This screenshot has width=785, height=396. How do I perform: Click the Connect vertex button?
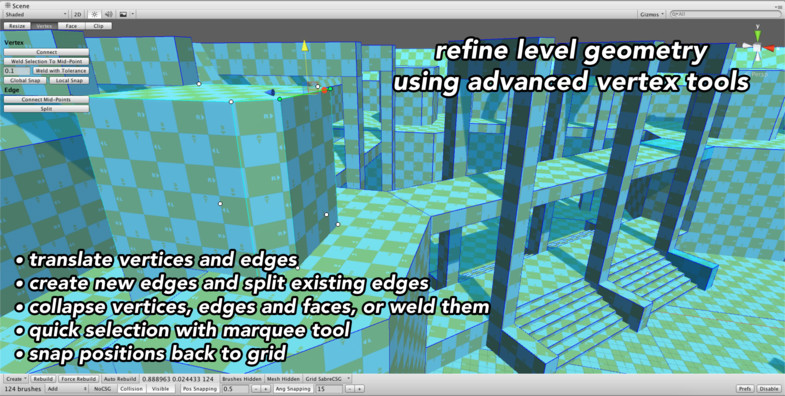pyautogui.click(x=47, y=52)
